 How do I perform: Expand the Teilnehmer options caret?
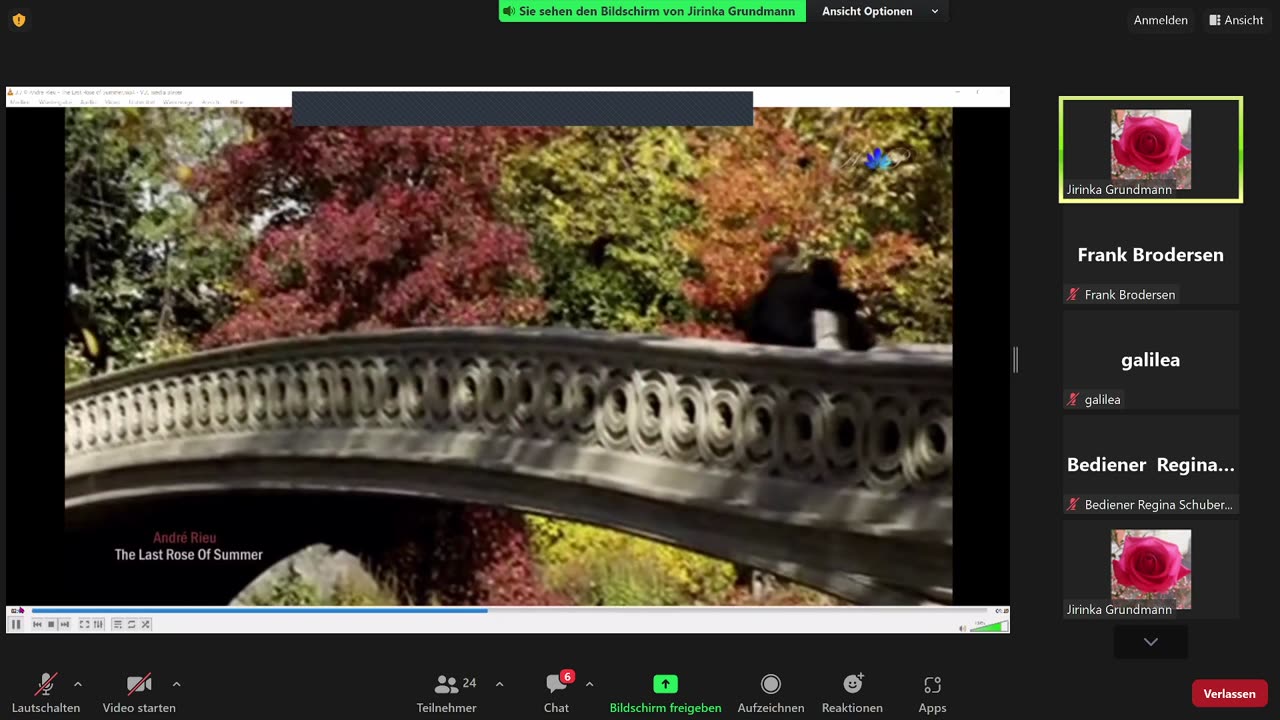coord(499,684)
